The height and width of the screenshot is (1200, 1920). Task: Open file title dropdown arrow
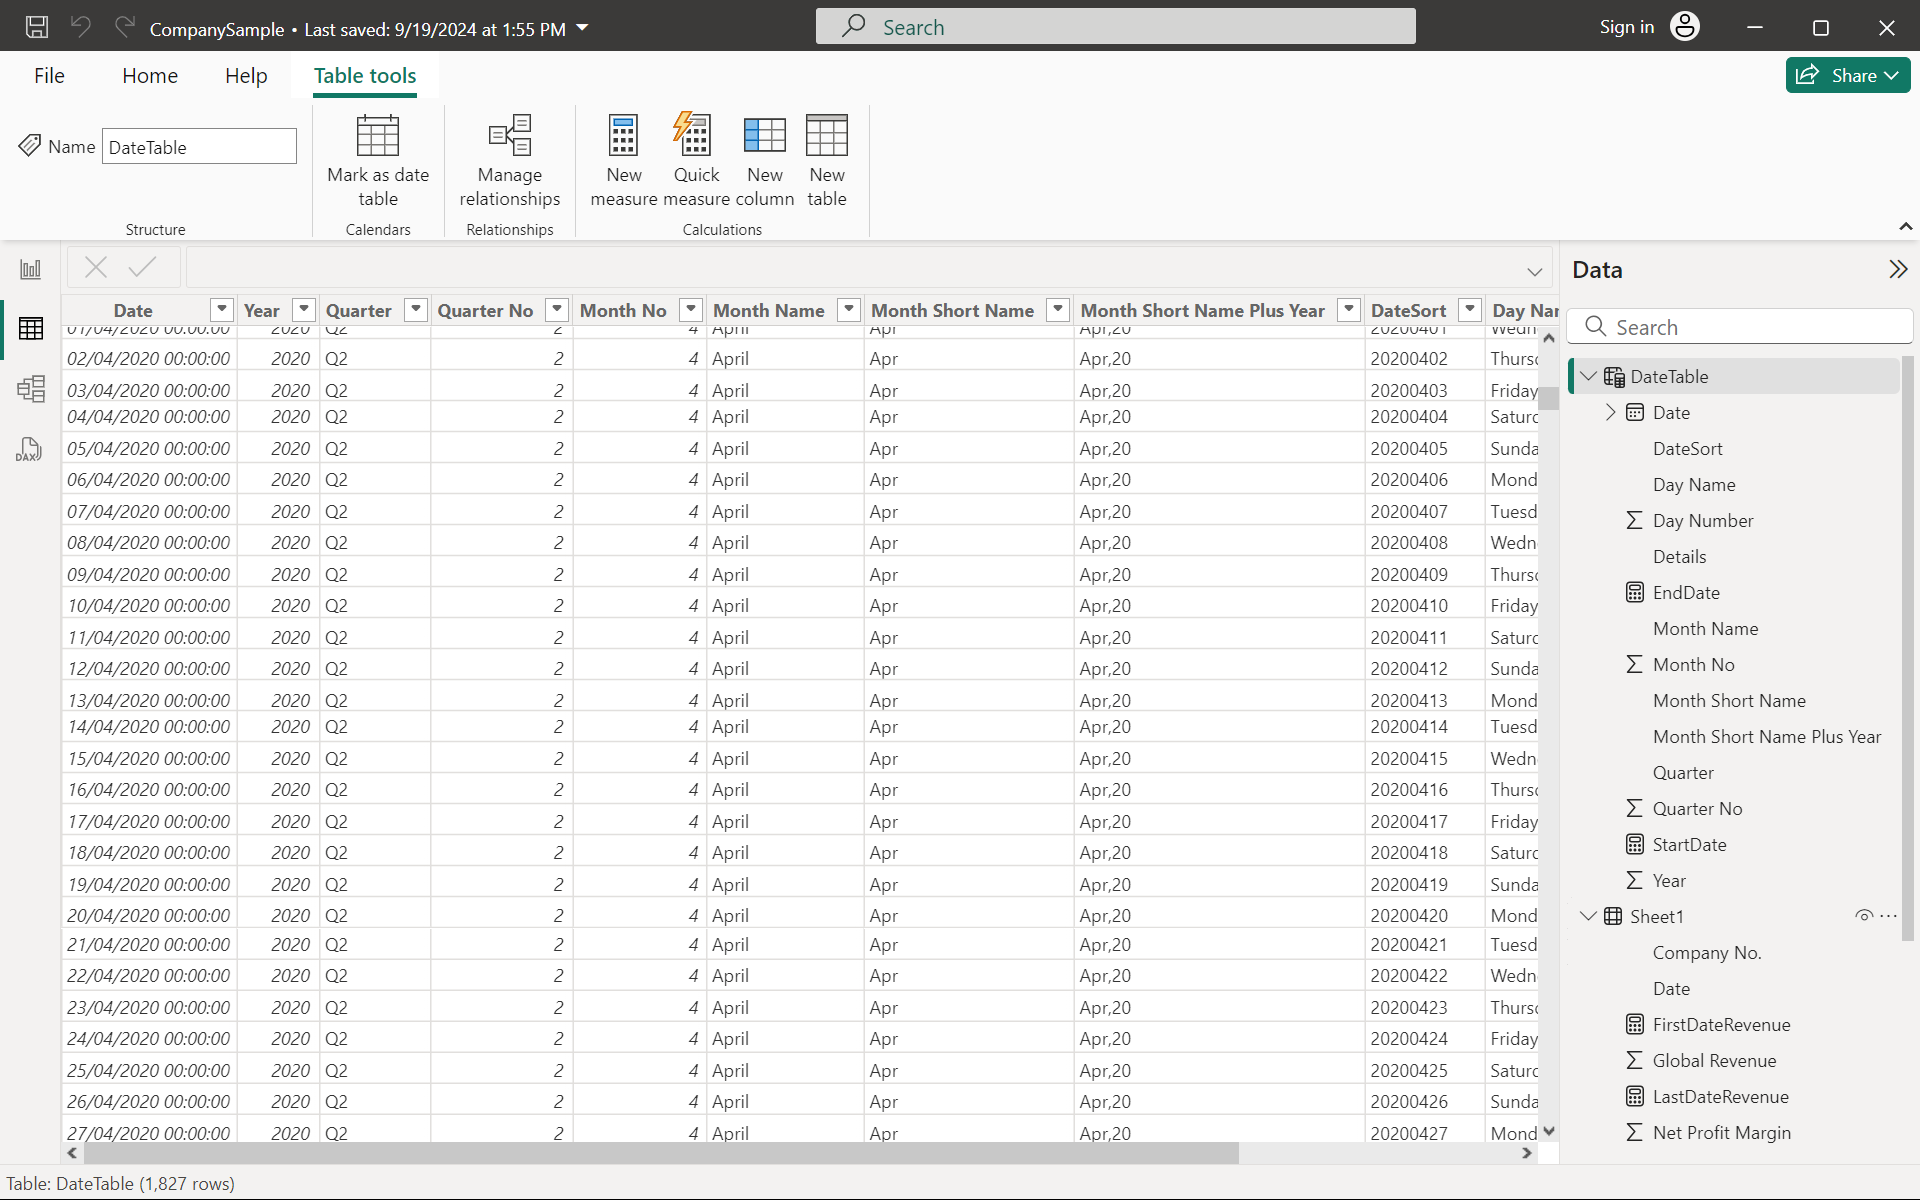(583, 28)
